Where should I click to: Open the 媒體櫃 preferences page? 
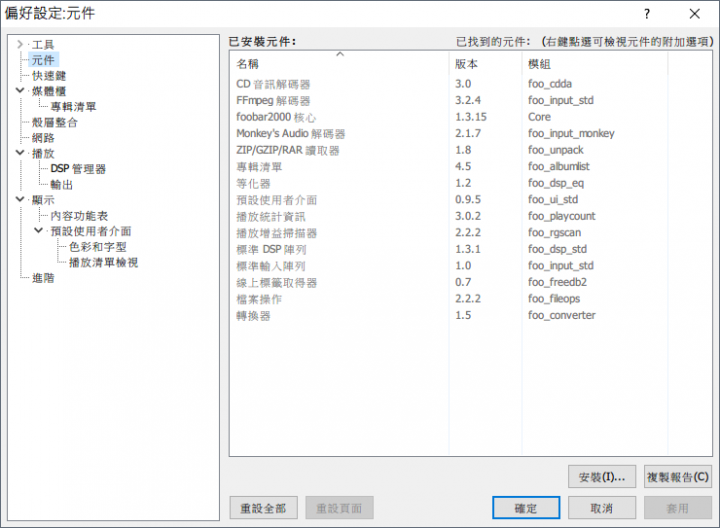click(49, 91)
